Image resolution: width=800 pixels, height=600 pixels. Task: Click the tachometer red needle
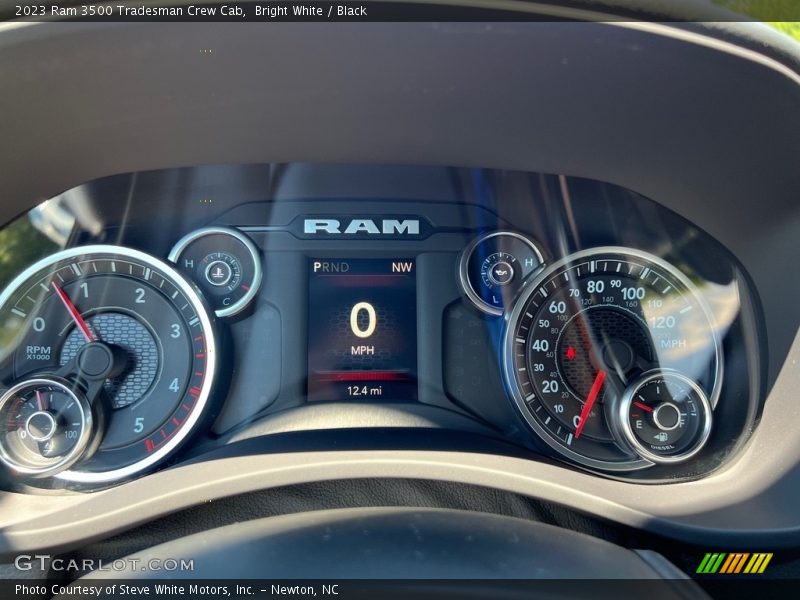click(x=73, y=312)
